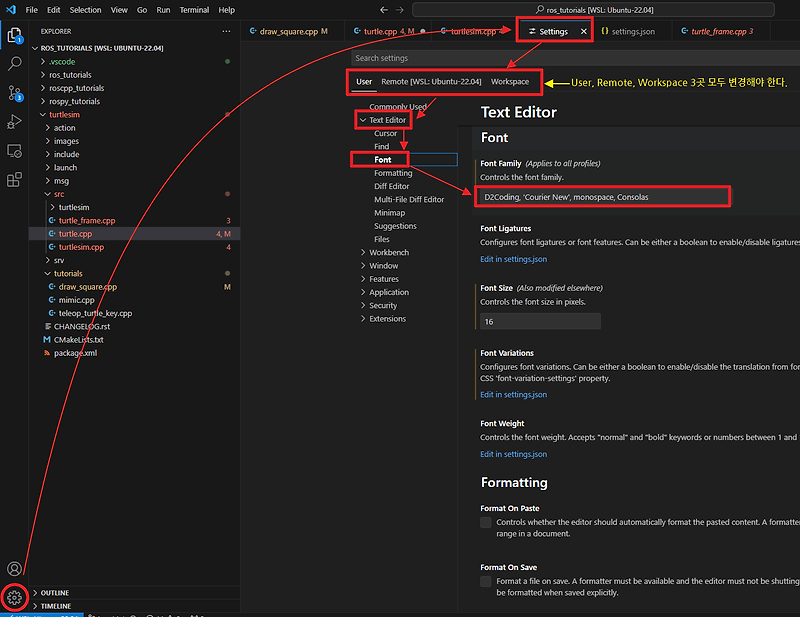800x617 pixels.
Task: Open Remote Explorer view
Action: pyautogui.click(x=14, y=151)
